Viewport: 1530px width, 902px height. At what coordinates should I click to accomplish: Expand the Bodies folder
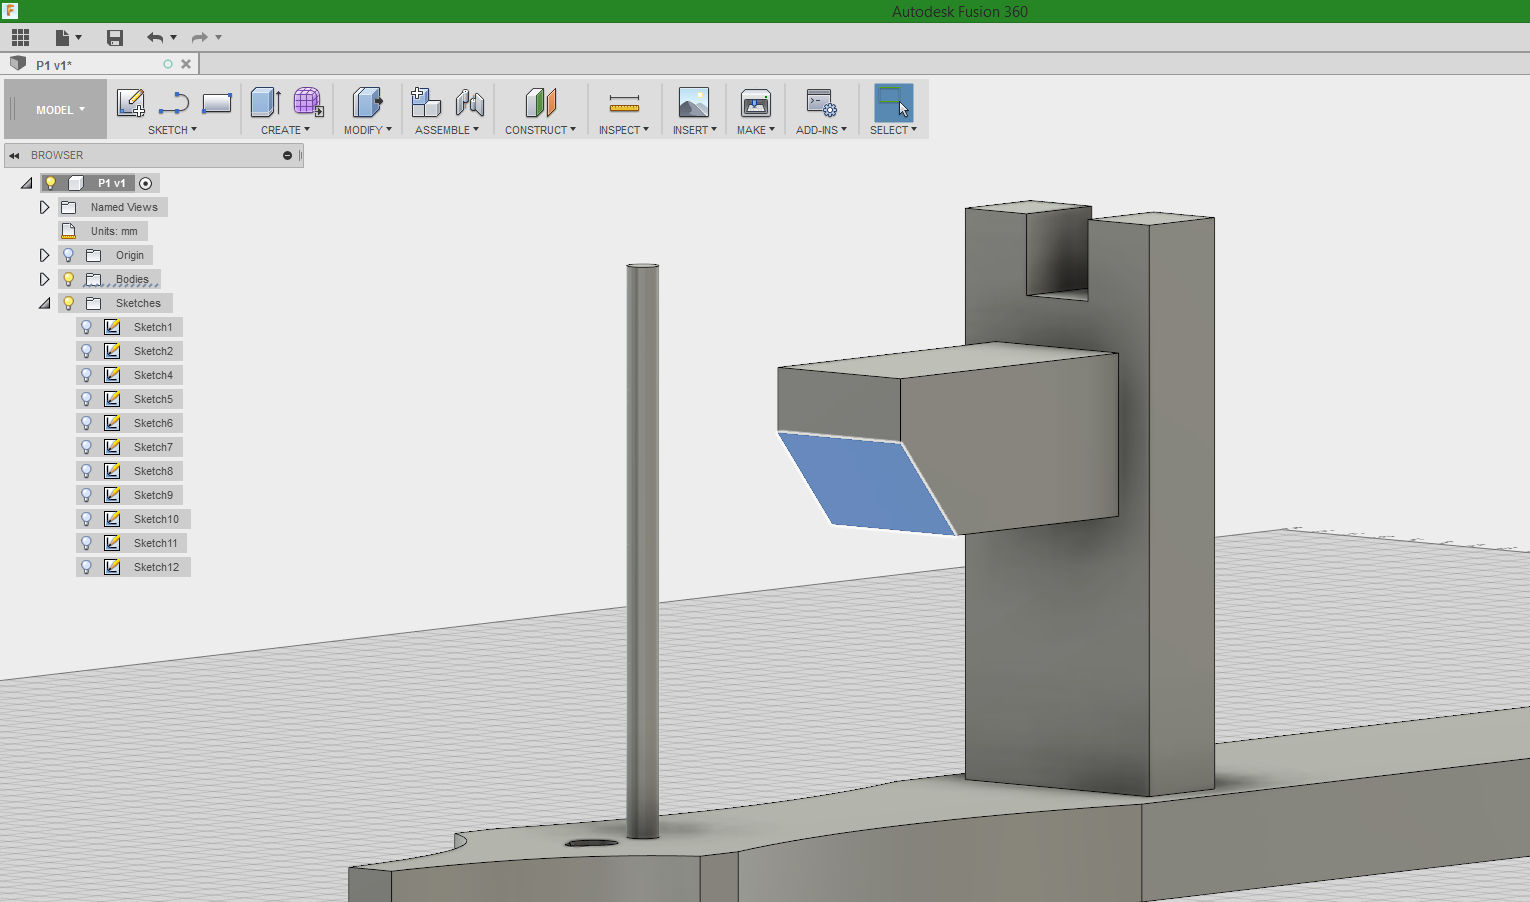(x=44, y=279)
